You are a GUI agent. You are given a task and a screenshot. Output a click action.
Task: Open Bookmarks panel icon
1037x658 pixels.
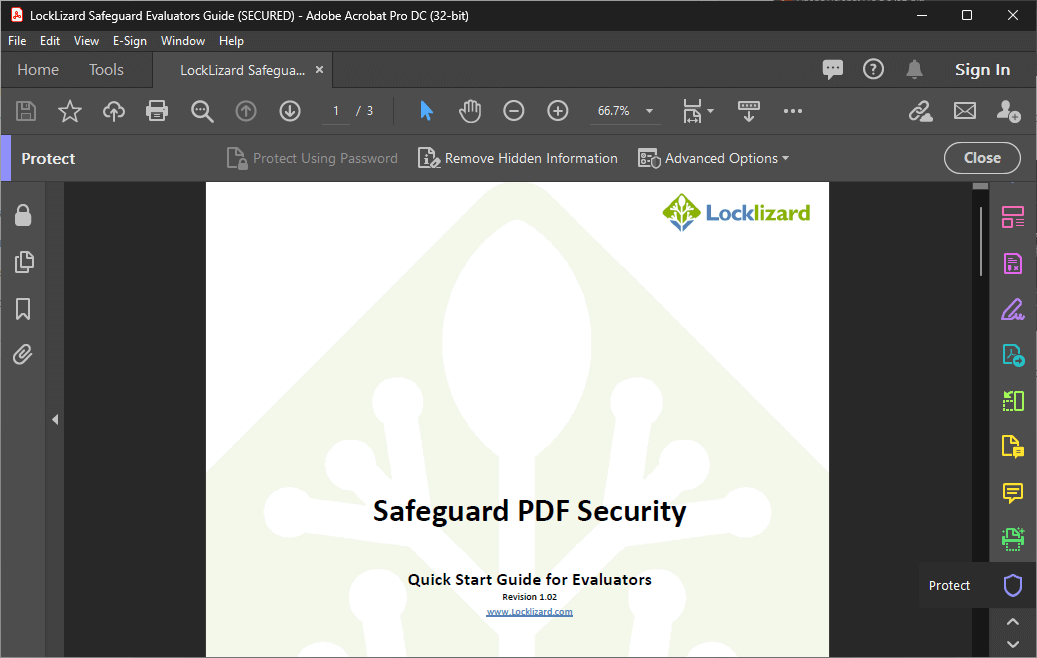point(23,309)
